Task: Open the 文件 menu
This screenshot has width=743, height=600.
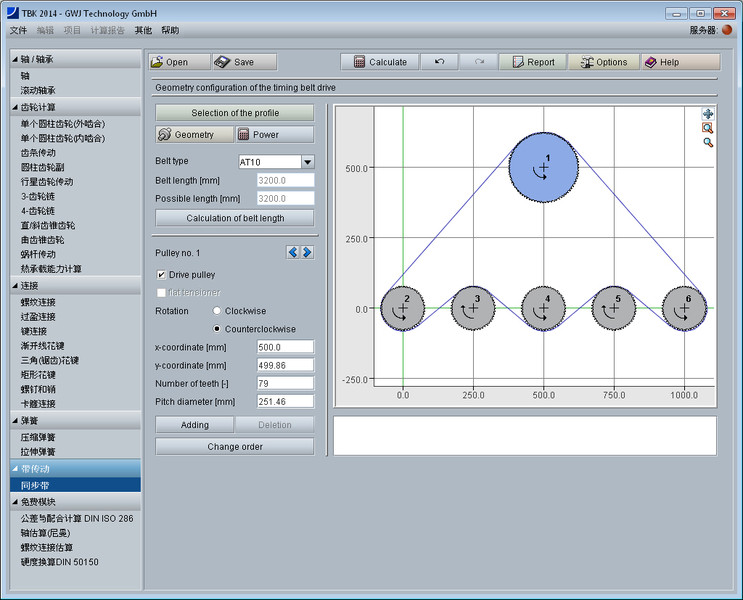Action: click(18, 30)
